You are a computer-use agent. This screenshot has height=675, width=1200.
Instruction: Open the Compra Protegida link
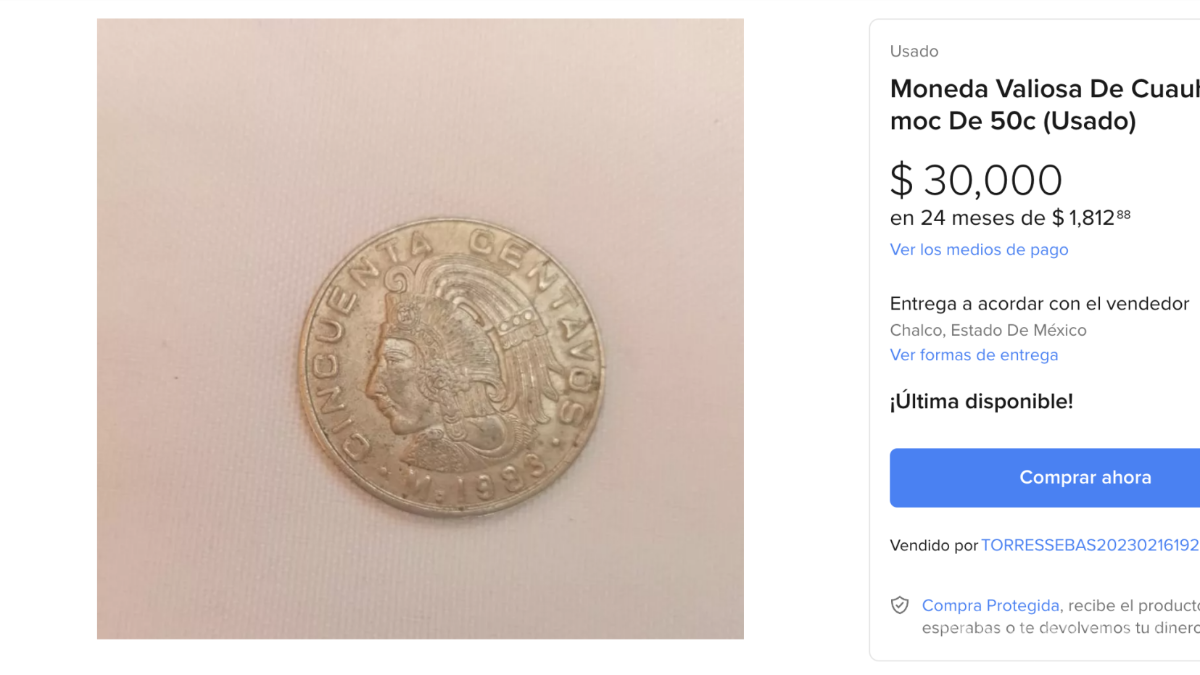[x=990, y=606]
